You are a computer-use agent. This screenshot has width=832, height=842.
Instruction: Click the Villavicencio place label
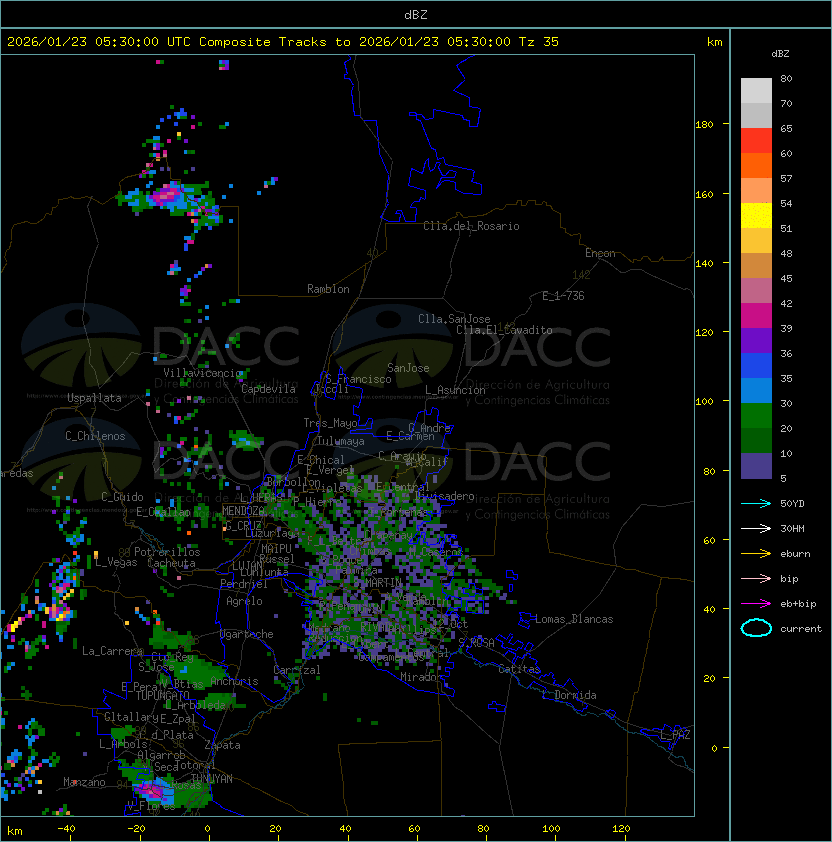[203, 373]
